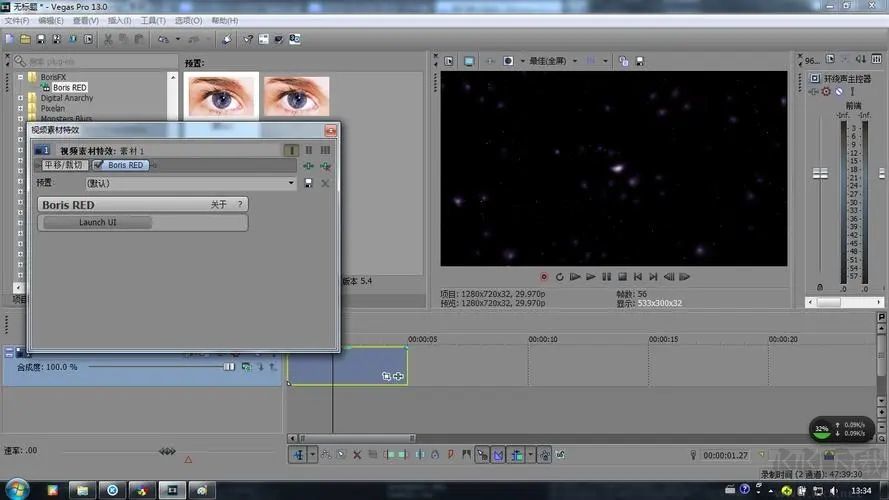Click the master volume fader handle
This screenshot has width=889, height=500.
point(821,174)
